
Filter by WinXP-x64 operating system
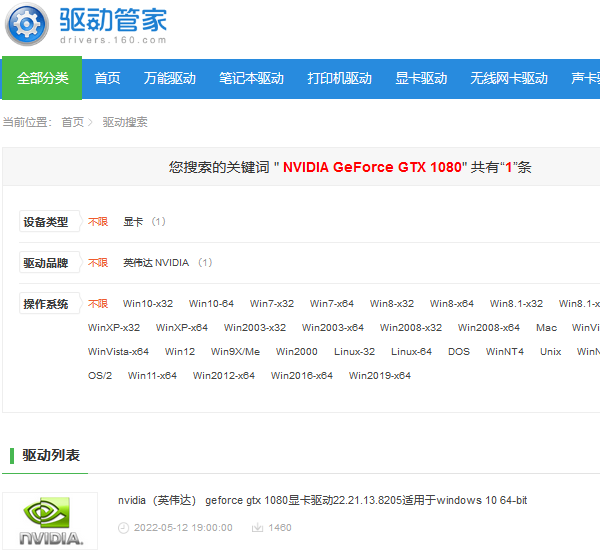(x=182, y=328)
